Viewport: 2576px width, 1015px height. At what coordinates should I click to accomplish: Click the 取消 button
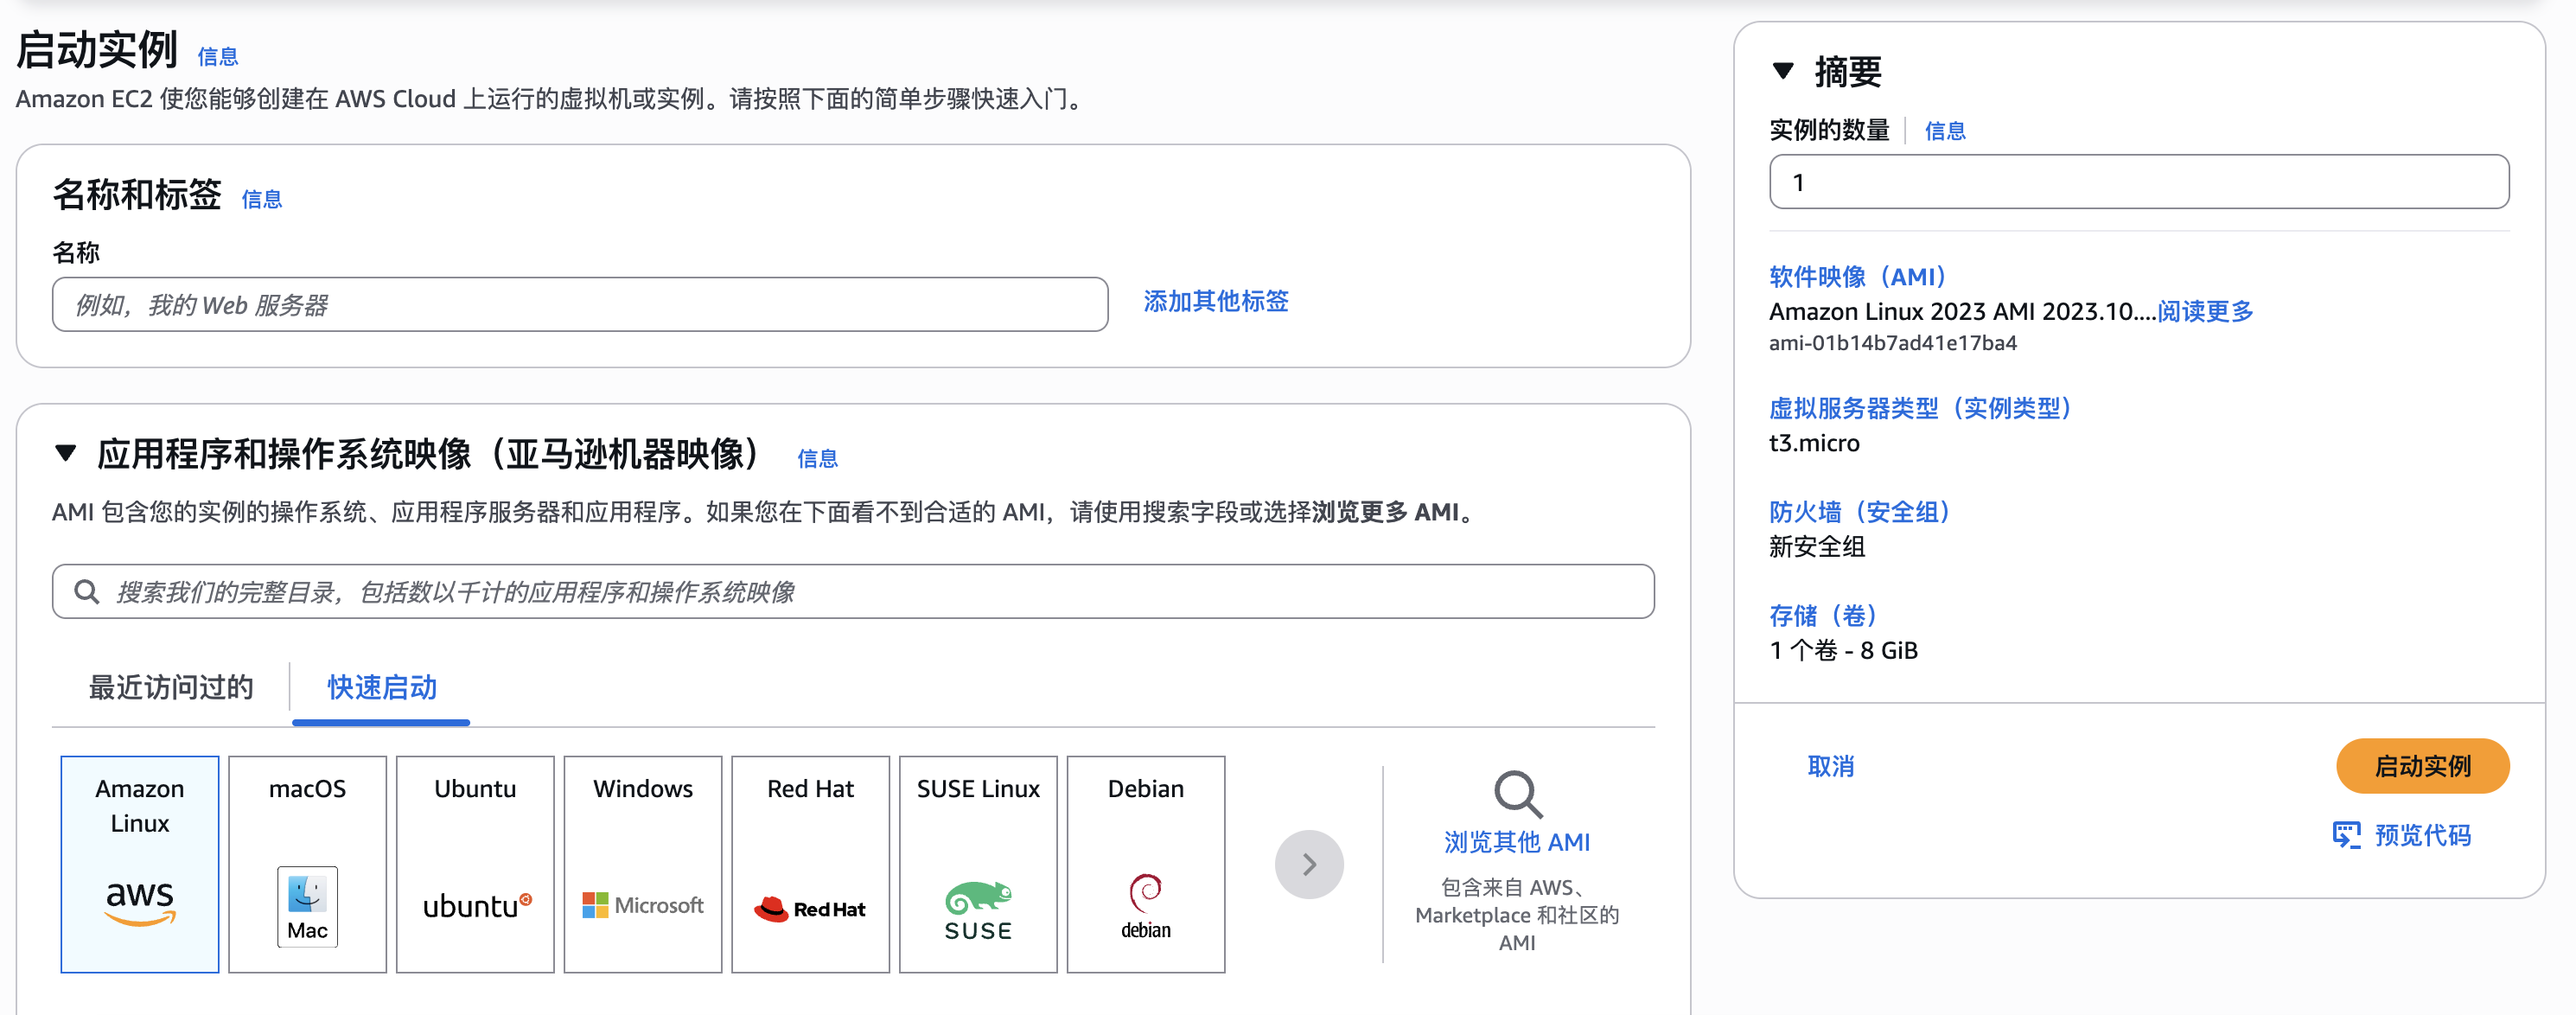pyautogui.click(x=1830, y=766)
